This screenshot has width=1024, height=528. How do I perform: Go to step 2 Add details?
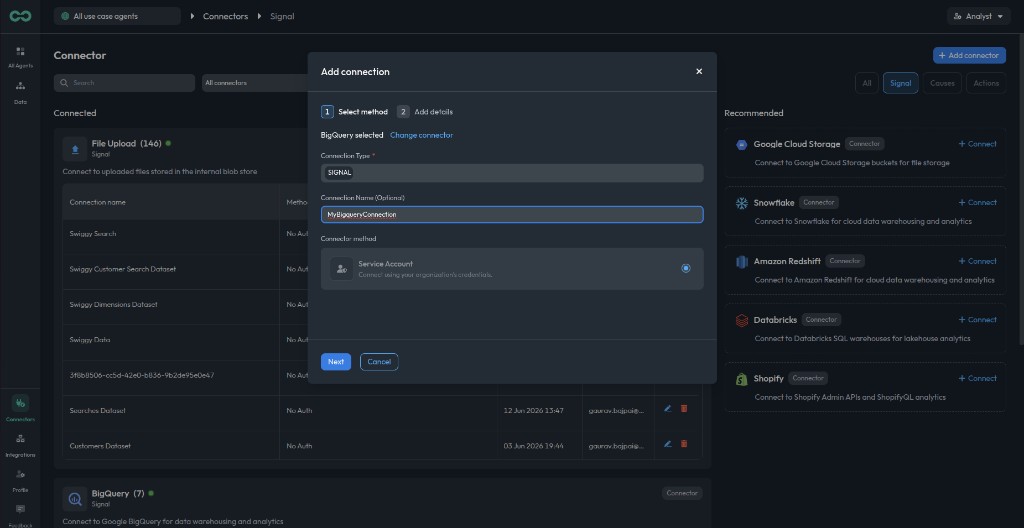coord(424,112)
